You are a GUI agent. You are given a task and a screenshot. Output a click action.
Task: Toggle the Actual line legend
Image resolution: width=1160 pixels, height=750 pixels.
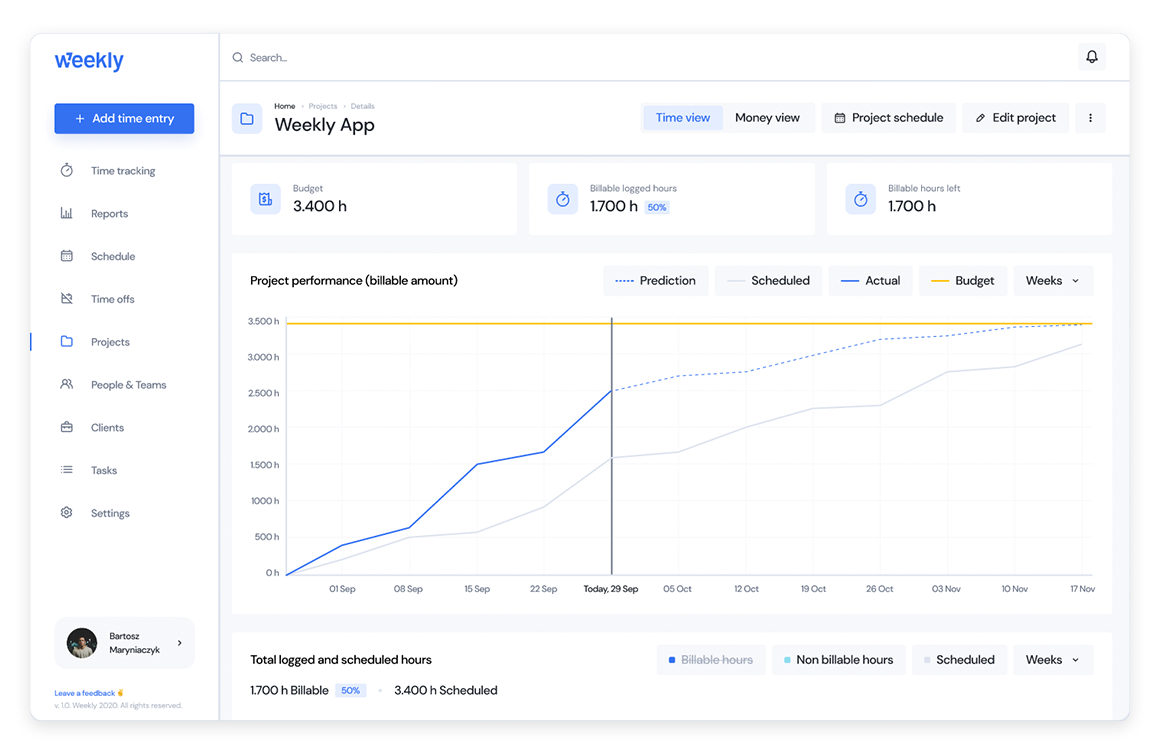click(x=871, y=281)
